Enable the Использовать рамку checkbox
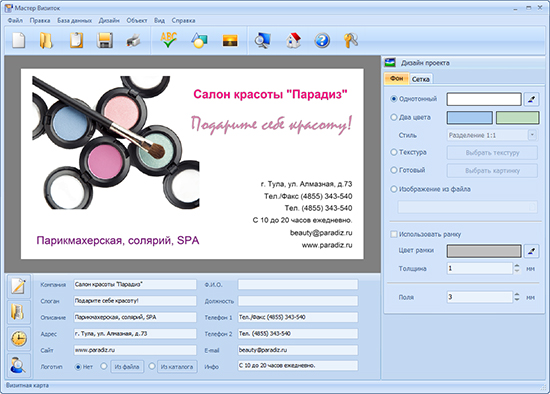550x394 pixels. click(394, 234)
